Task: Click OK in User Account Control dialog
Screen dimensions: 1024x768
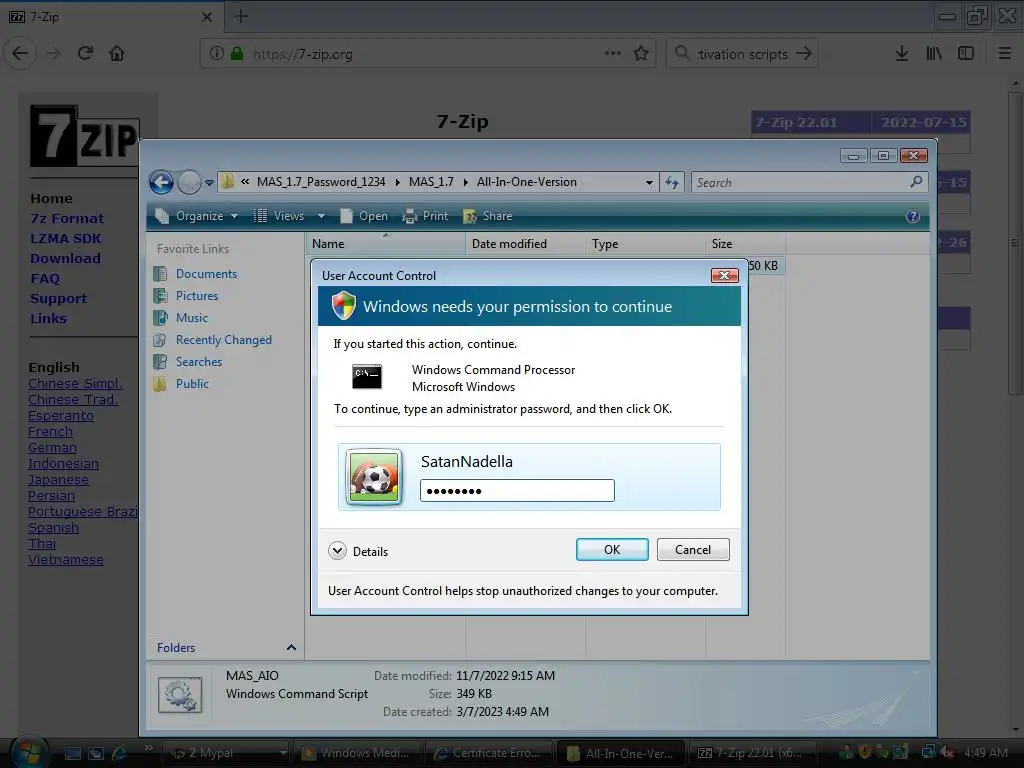Action: click(612, 550)
